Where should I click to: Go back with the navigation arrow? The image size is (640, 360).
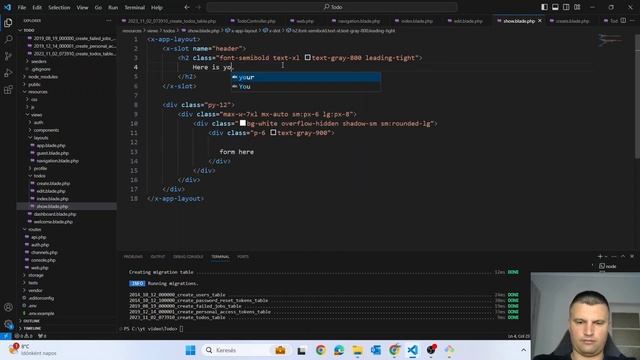pos(187,7)
